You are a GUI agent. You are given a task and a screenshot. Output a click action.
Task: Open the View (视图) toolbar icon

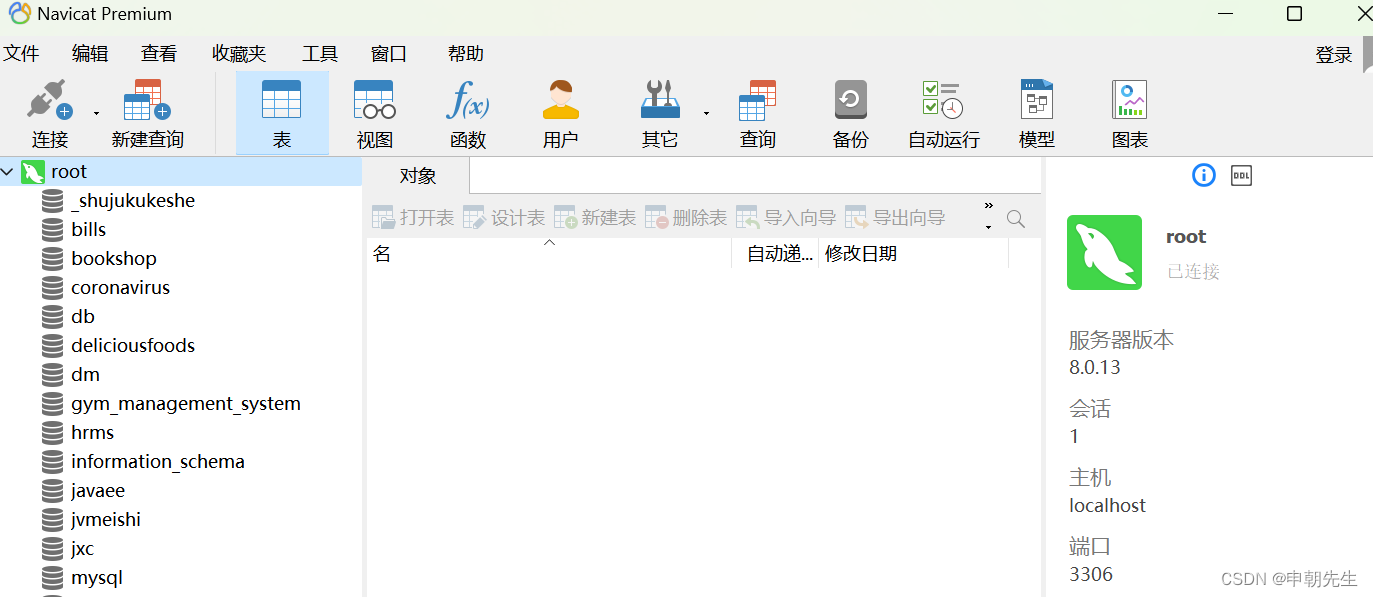coord(375,100)
